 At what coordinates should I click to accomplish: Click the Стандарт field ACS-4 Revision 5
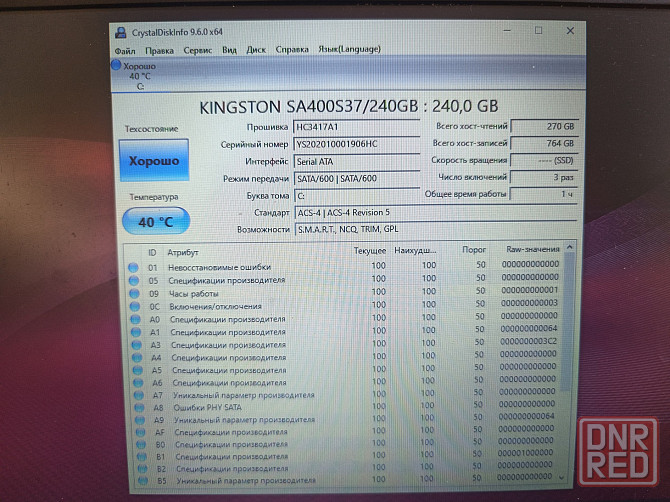point(436,212)
